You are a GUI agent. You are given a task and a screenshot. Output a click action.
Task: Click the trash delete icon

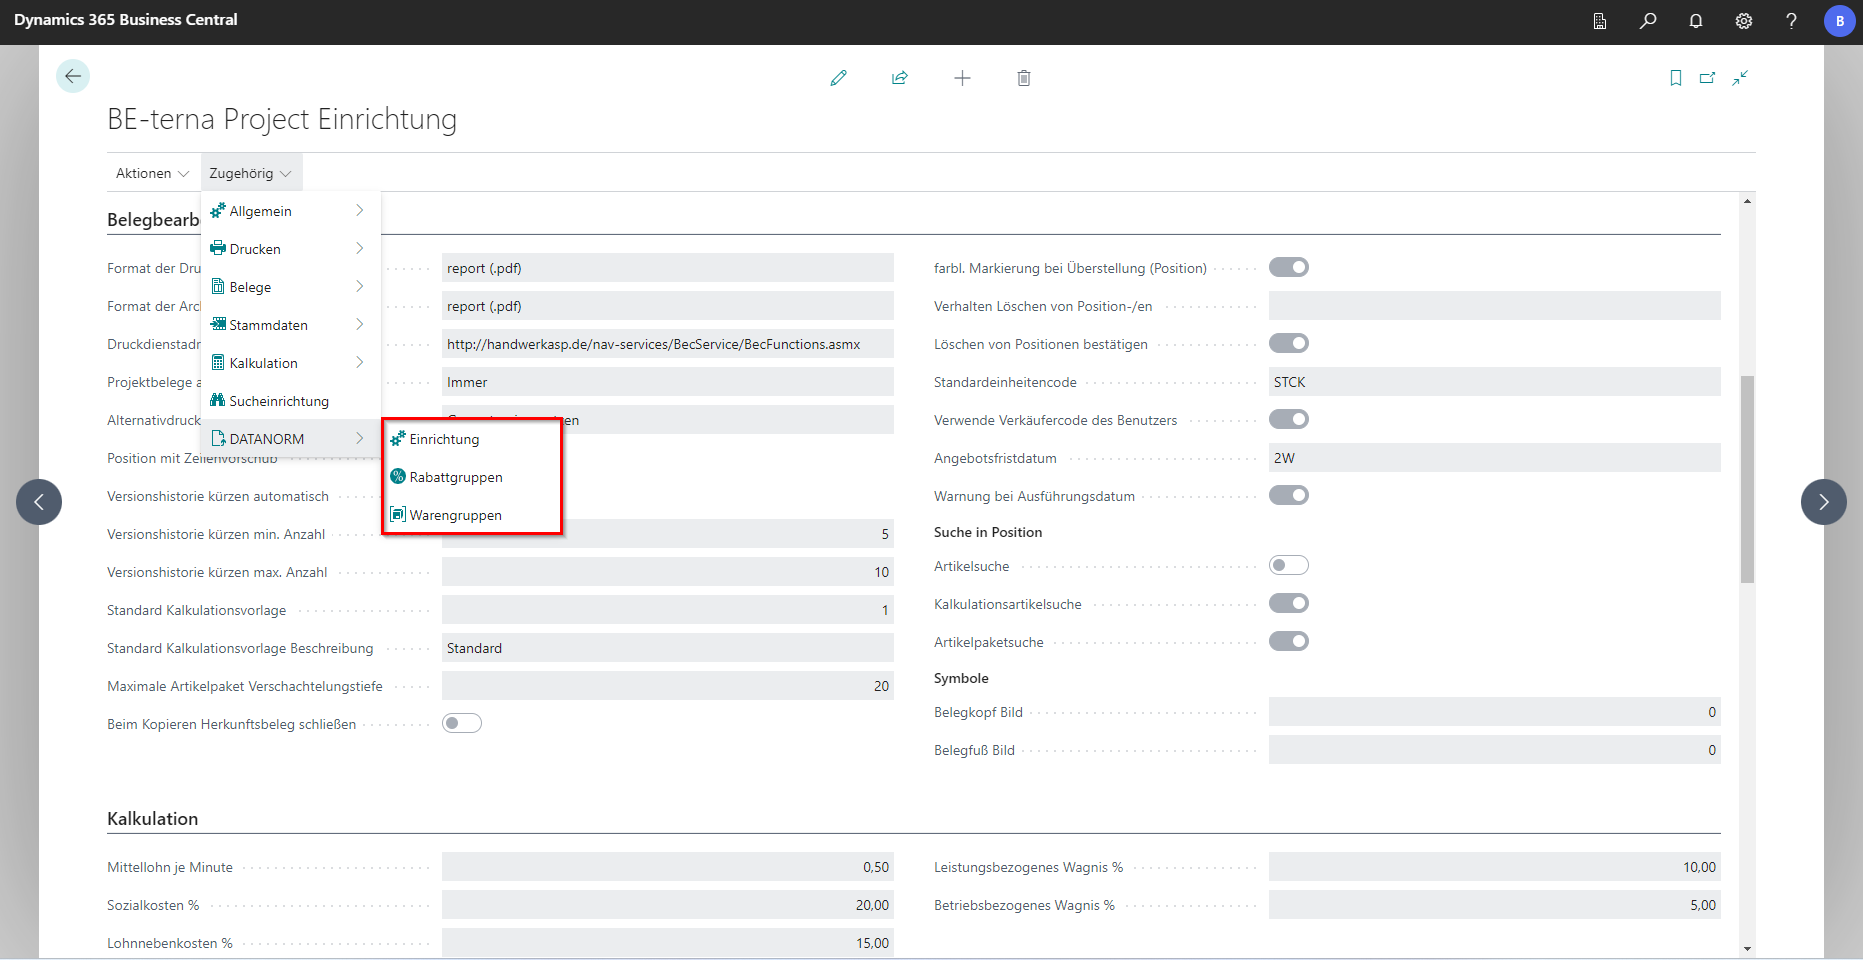click(1024, 78)
